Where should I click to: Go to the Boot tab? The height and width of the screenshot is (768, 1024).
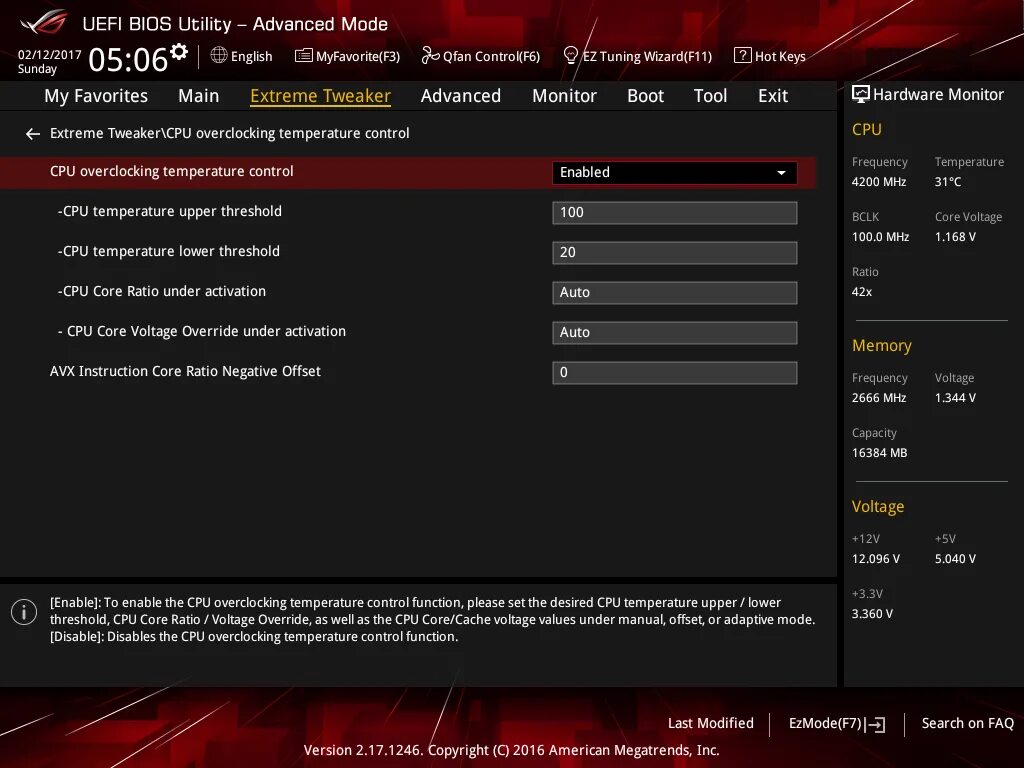point(645,96)
